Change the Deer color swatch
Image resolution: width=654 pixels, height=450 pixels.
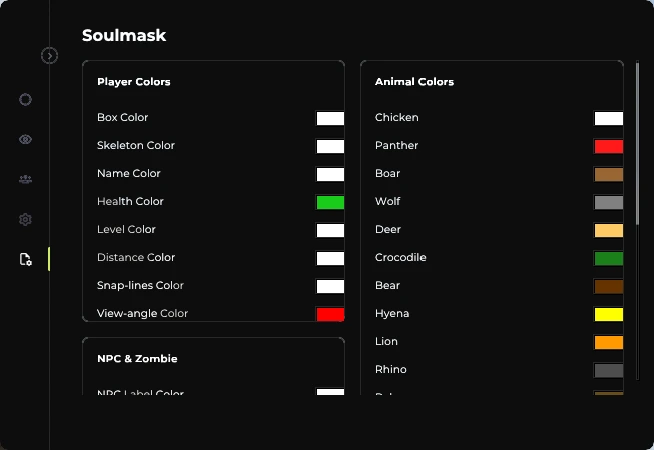(609, 230)
